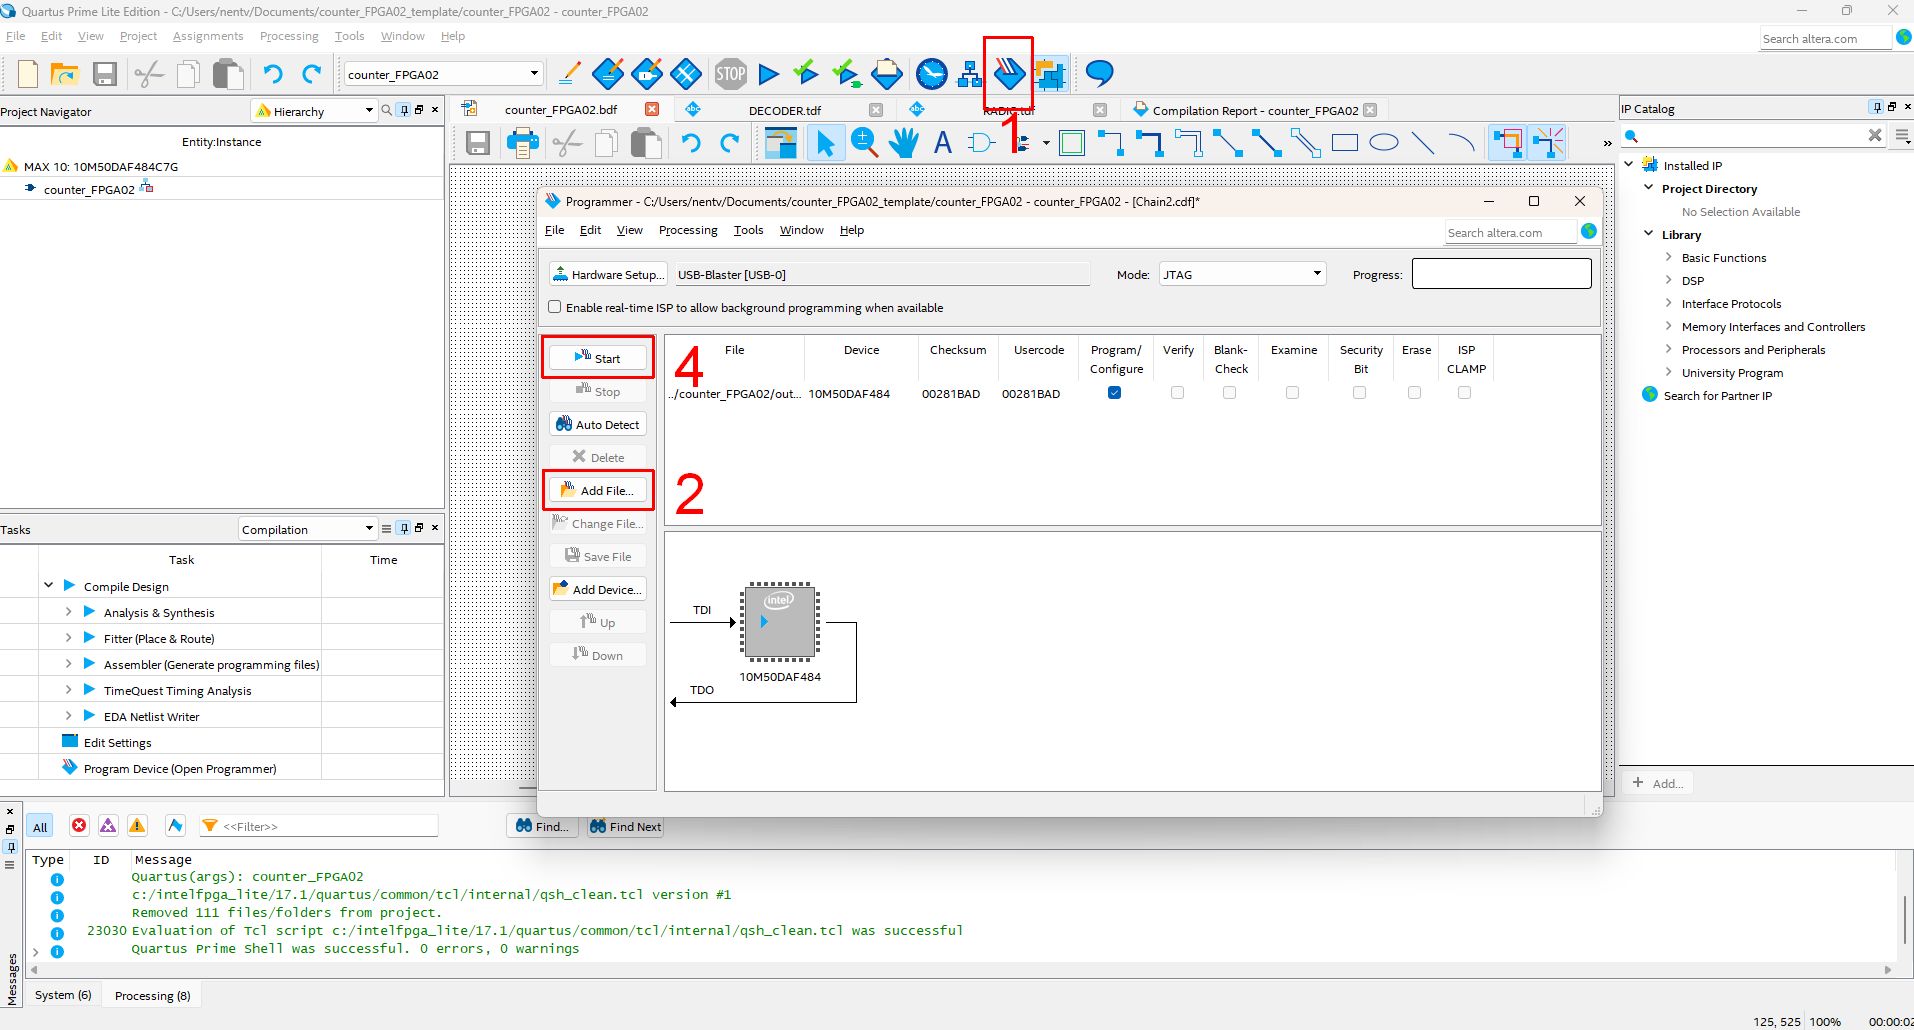Check the Erase checkbox

(1414, 393)
